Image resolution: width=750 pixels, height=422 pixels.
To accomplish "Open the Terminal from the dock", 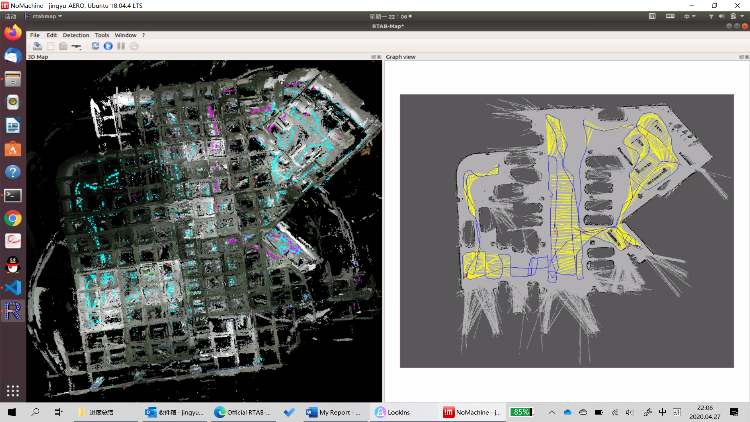I will pyautogui.click(x=13, y=195).
